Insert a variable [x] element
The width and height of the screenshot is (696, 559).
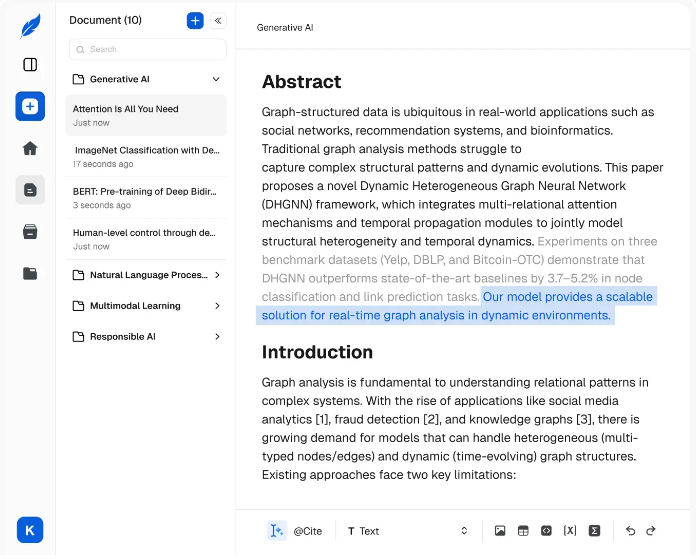tap(570, 531)
